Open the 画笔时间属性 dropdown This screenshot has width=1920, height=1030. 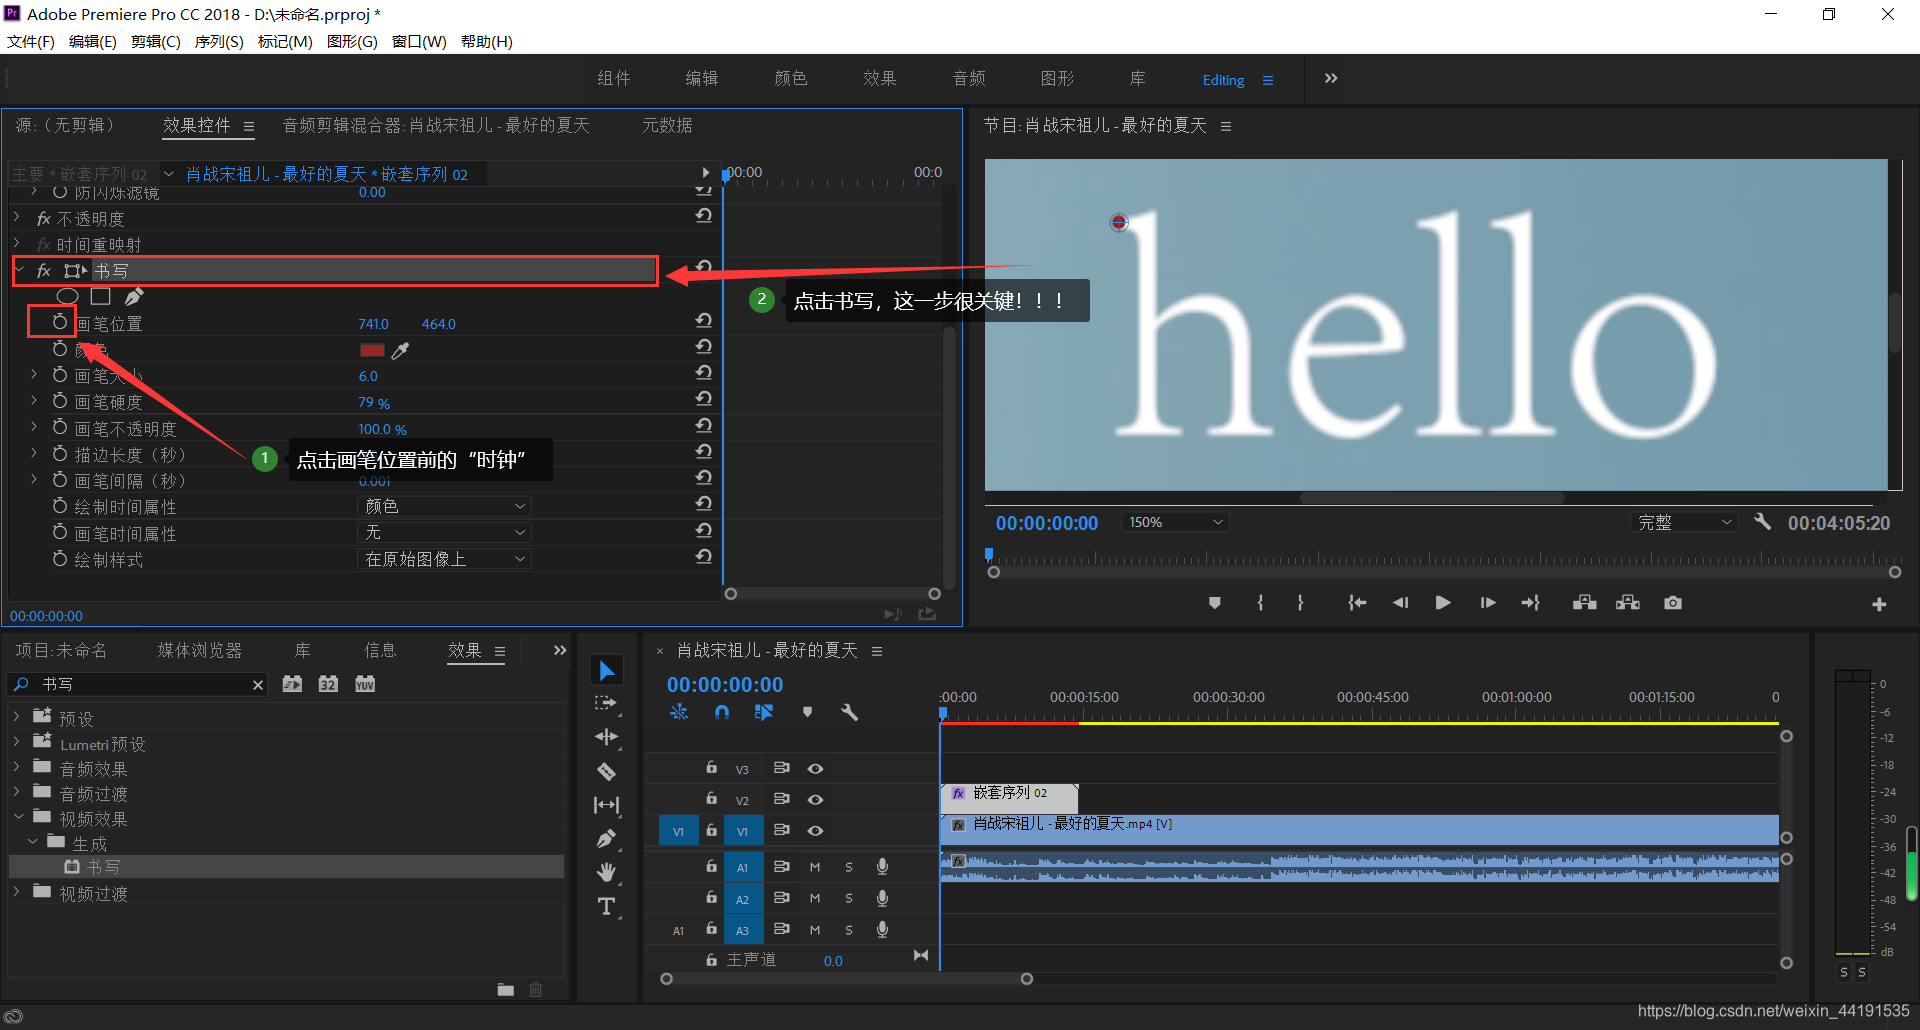(x=444, y=533)
